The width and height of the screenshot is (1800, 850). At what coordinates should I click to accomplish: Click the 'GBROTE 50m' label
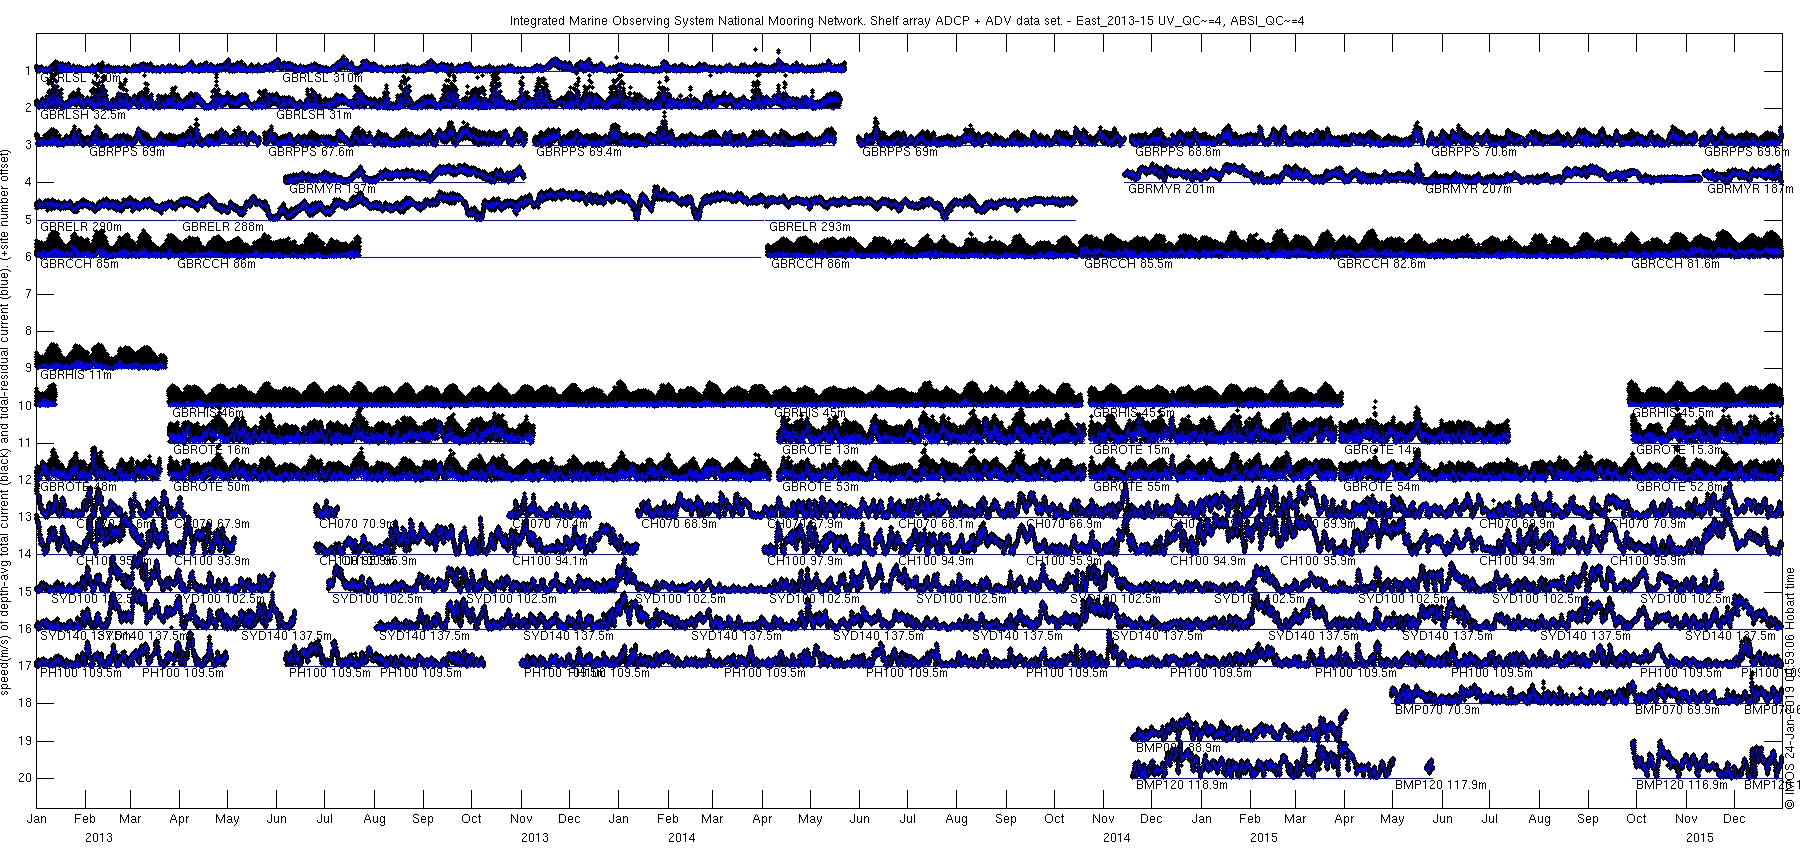click(211, 487)
